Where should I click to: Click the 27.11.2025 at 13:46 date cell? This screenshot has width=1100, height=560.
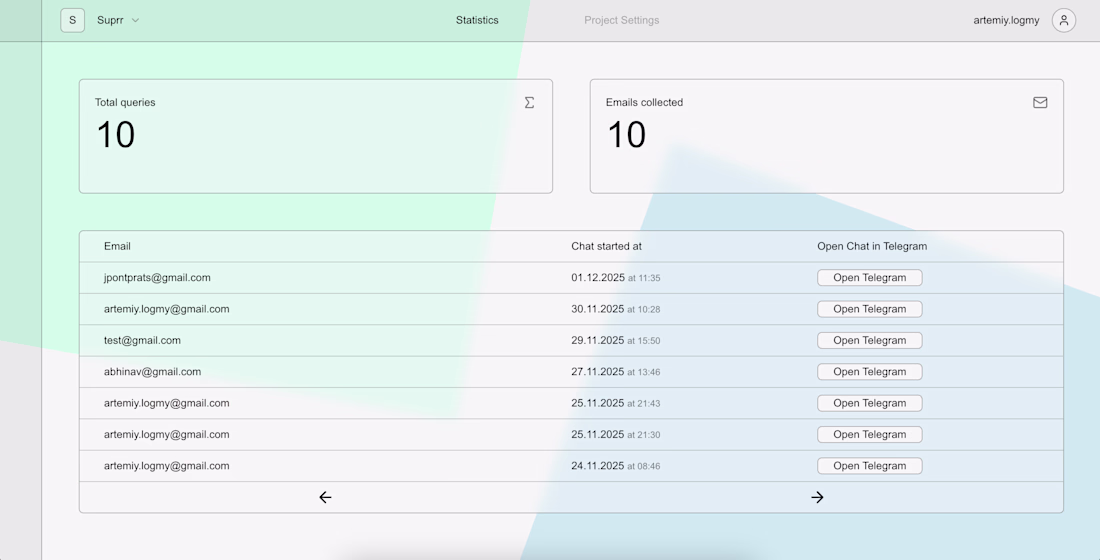click(x=616, y=372)
